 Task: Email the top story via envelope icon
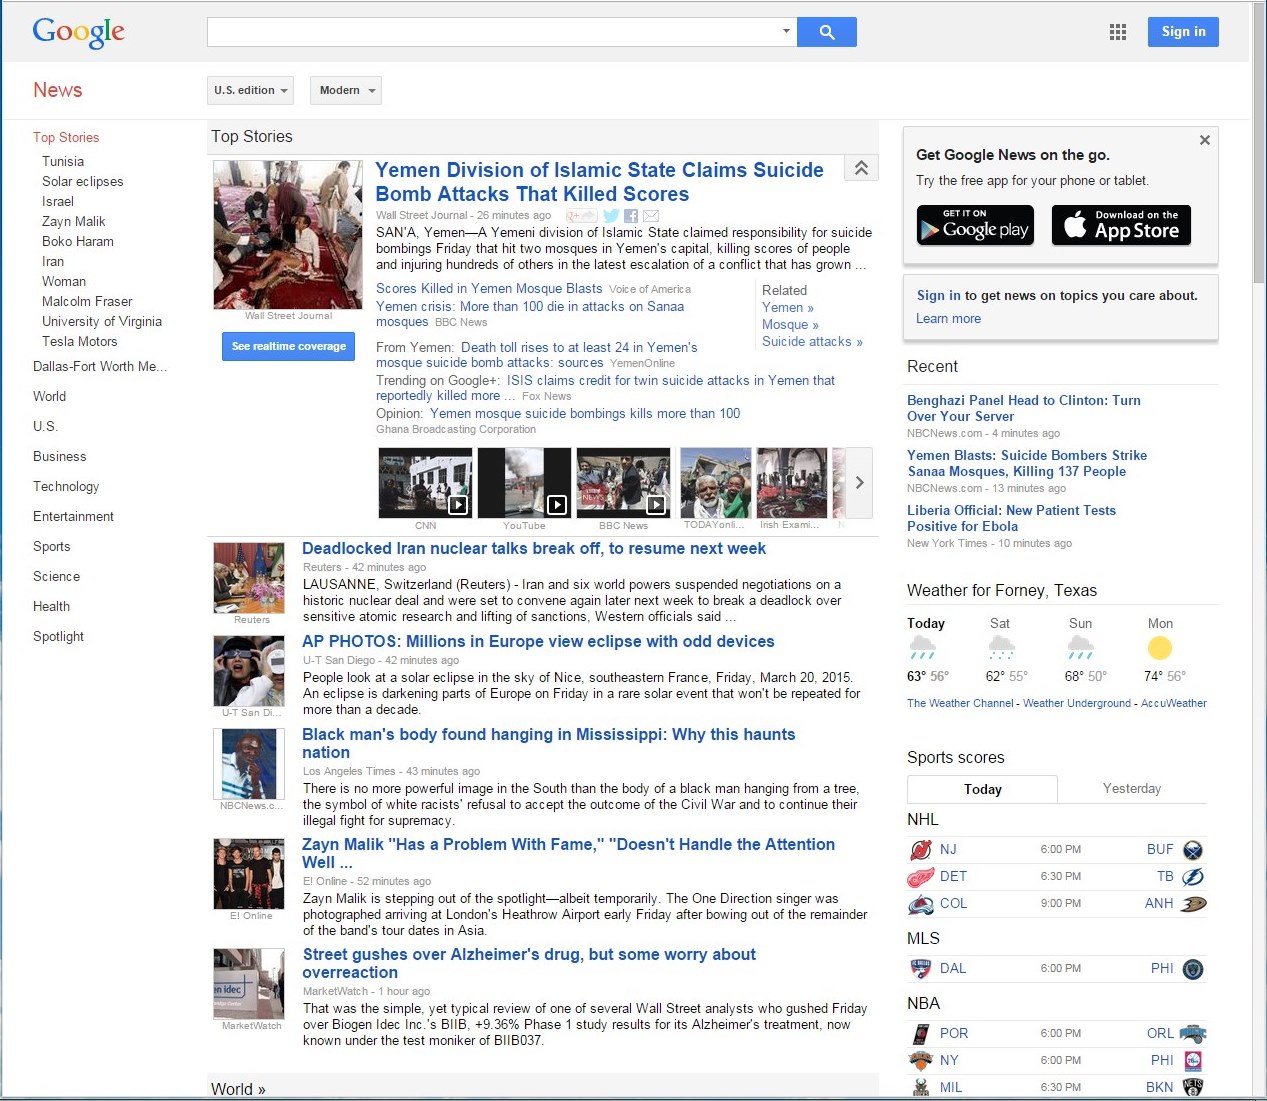tap(651, 216)
